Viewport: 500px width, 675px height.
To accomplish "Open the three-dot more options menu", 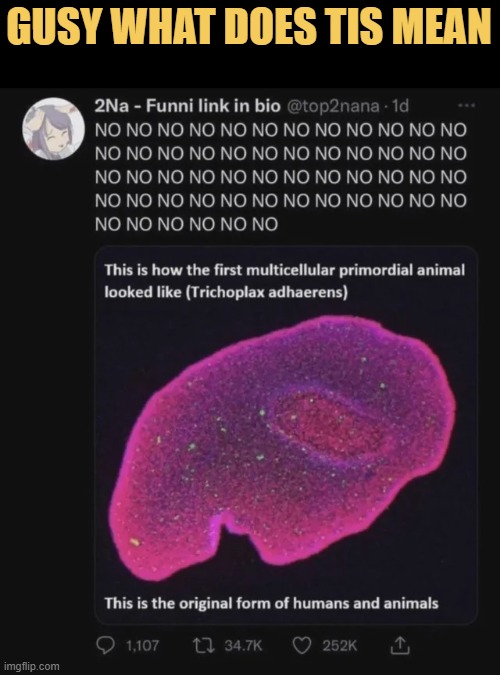I will [x=466, y=105].
